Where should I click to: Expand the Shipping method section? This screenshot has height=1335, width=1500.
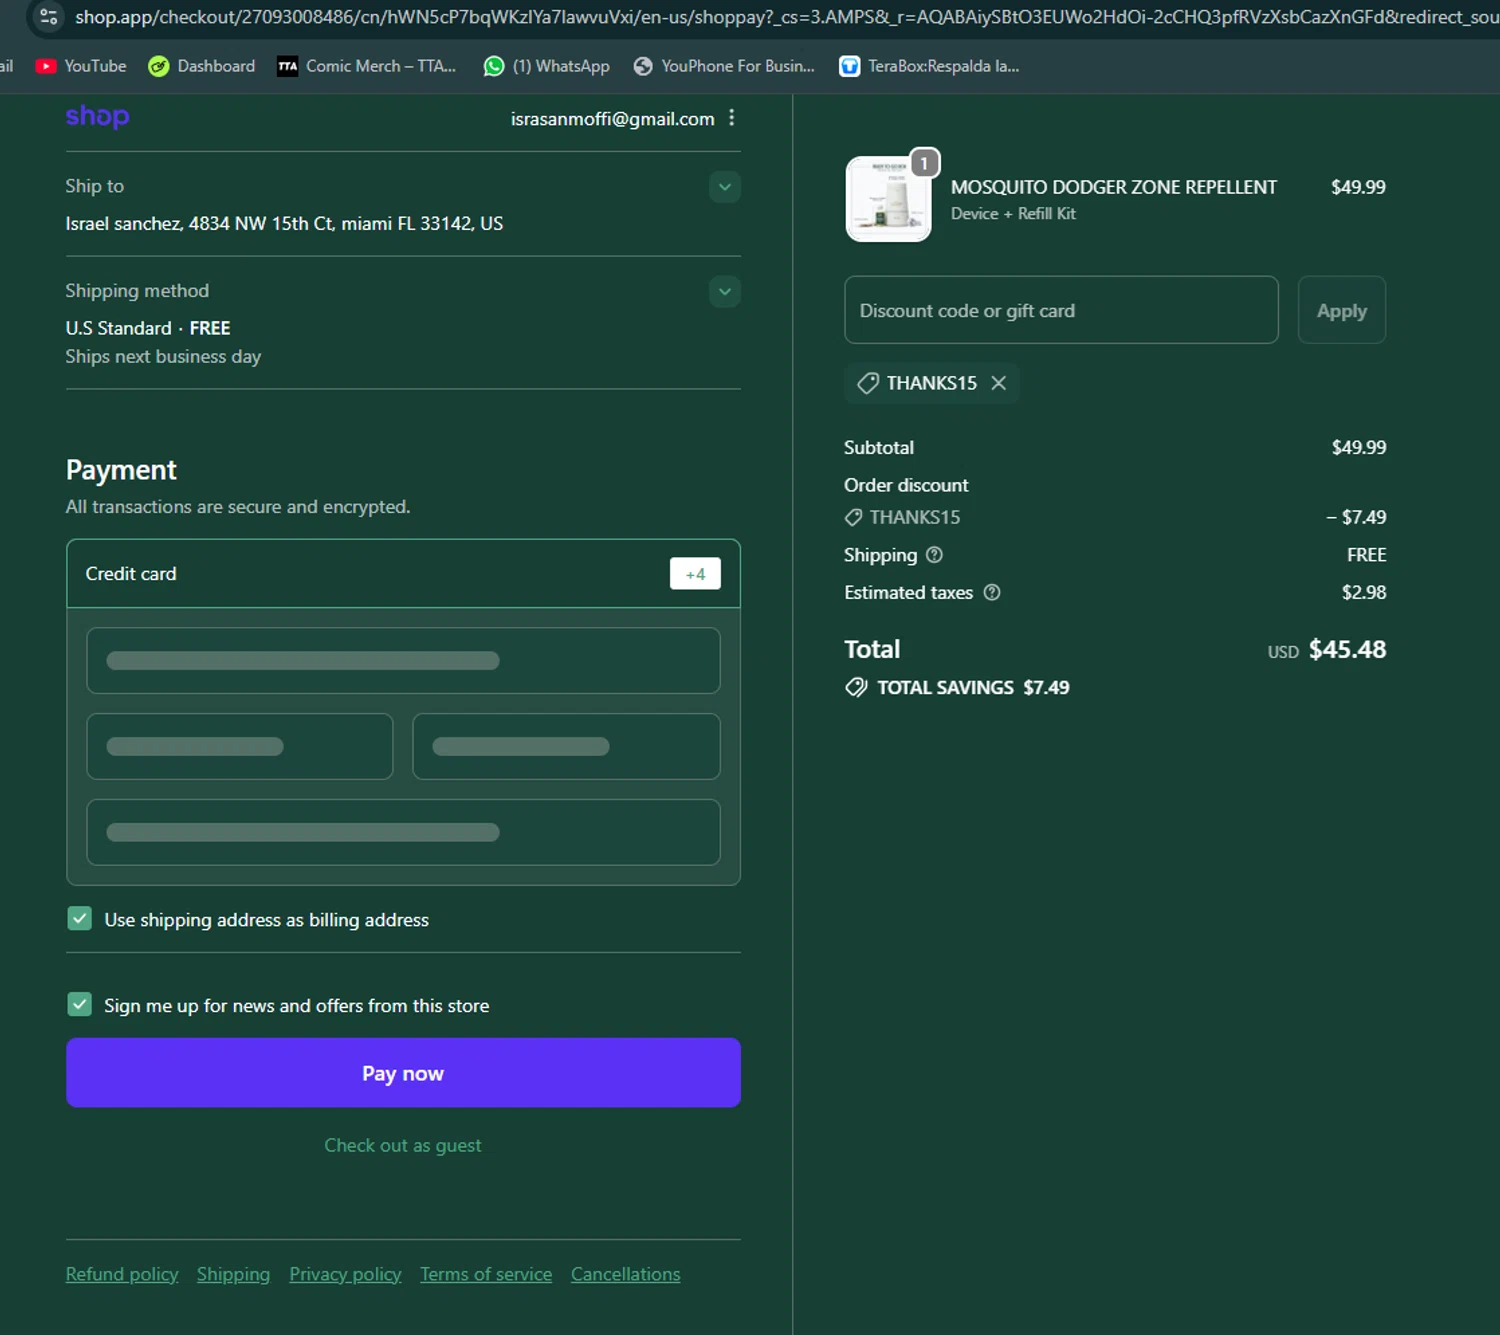pyautogui.click(x=725, y=292)
